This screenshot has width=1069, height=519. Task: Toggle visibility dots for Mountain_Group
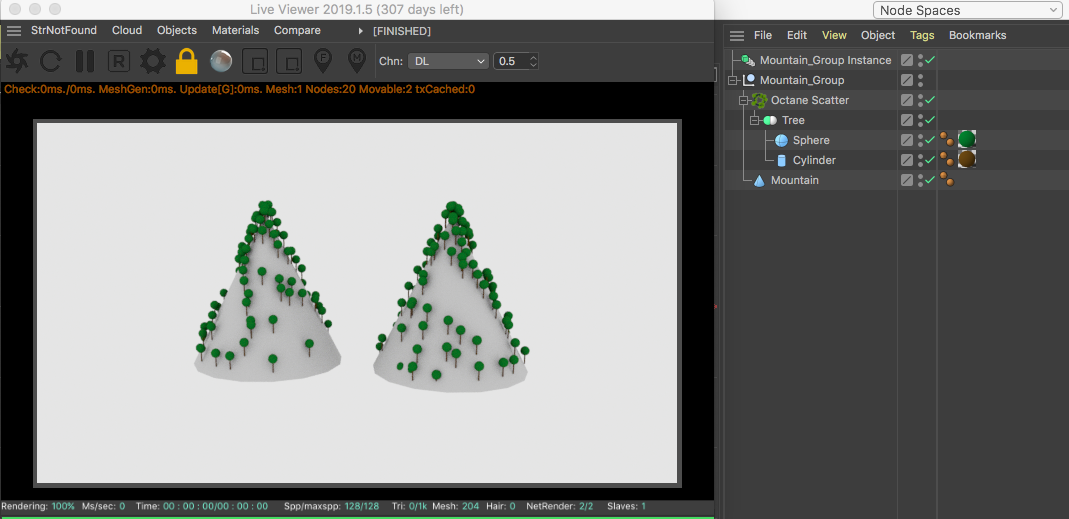tap(920, 80)
